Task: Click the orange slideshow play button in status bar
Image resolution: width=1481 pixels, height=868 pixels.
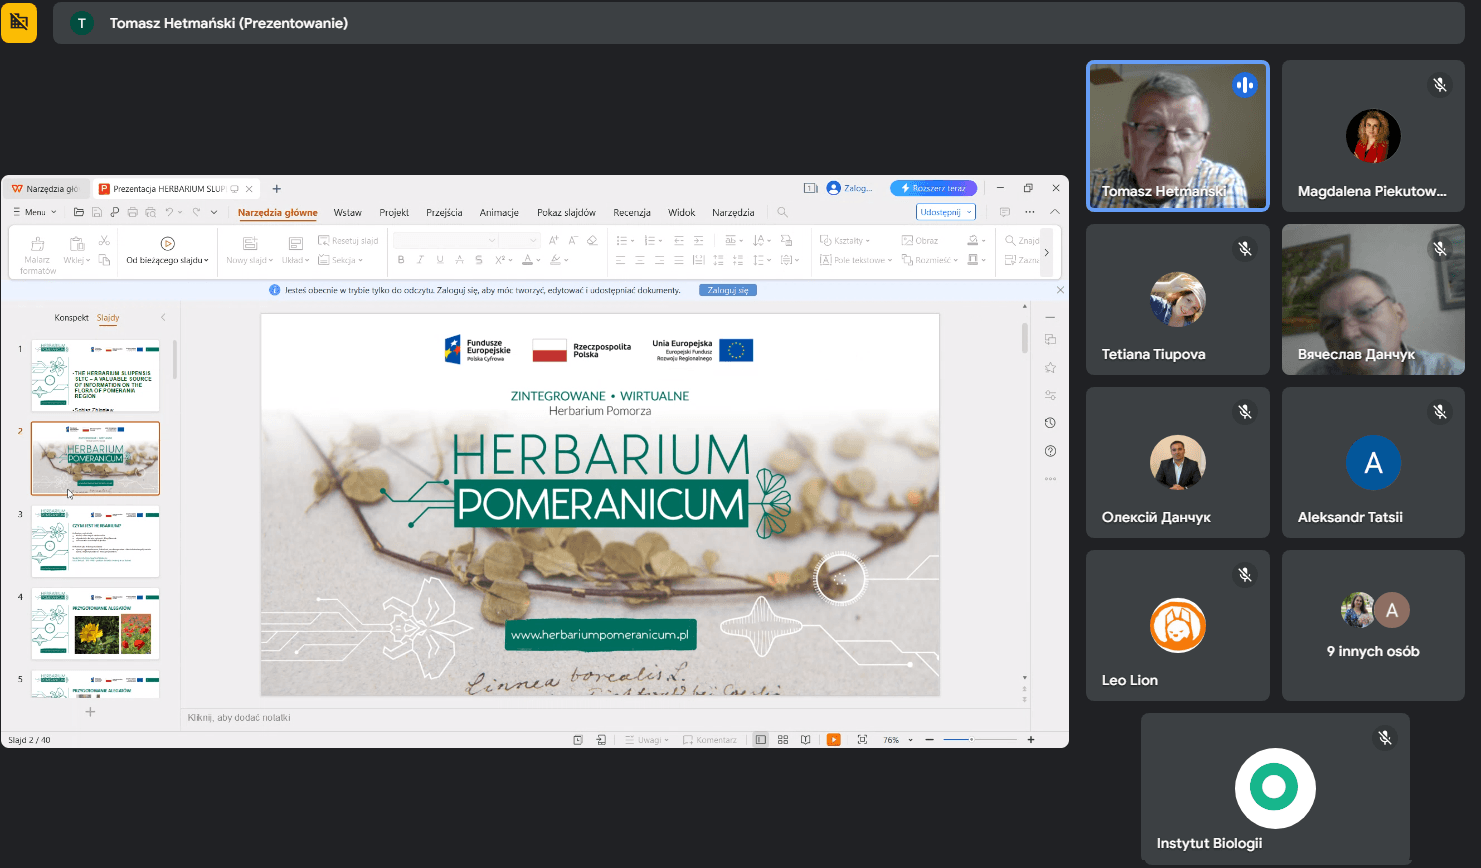Action: coord(834,740)
